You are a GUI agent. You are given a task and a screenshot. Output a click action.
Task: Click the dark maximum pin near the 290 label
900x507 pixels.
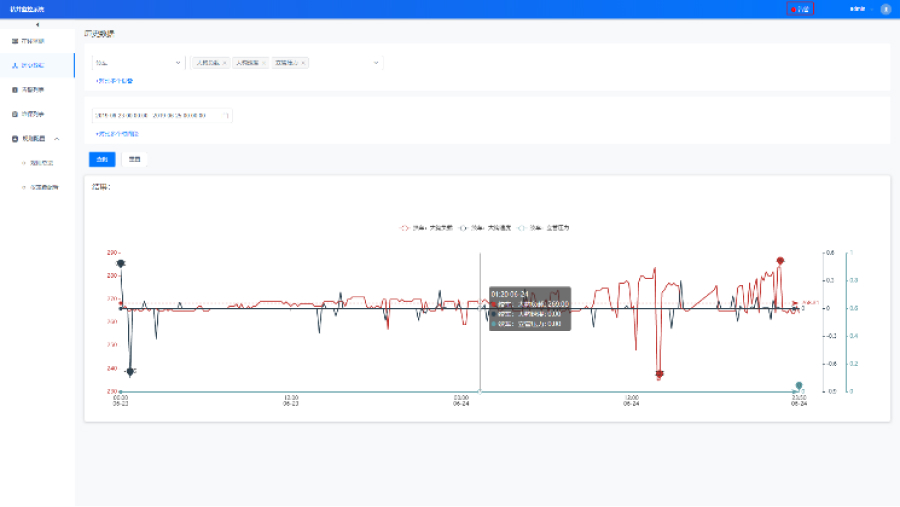click(121, 264)
